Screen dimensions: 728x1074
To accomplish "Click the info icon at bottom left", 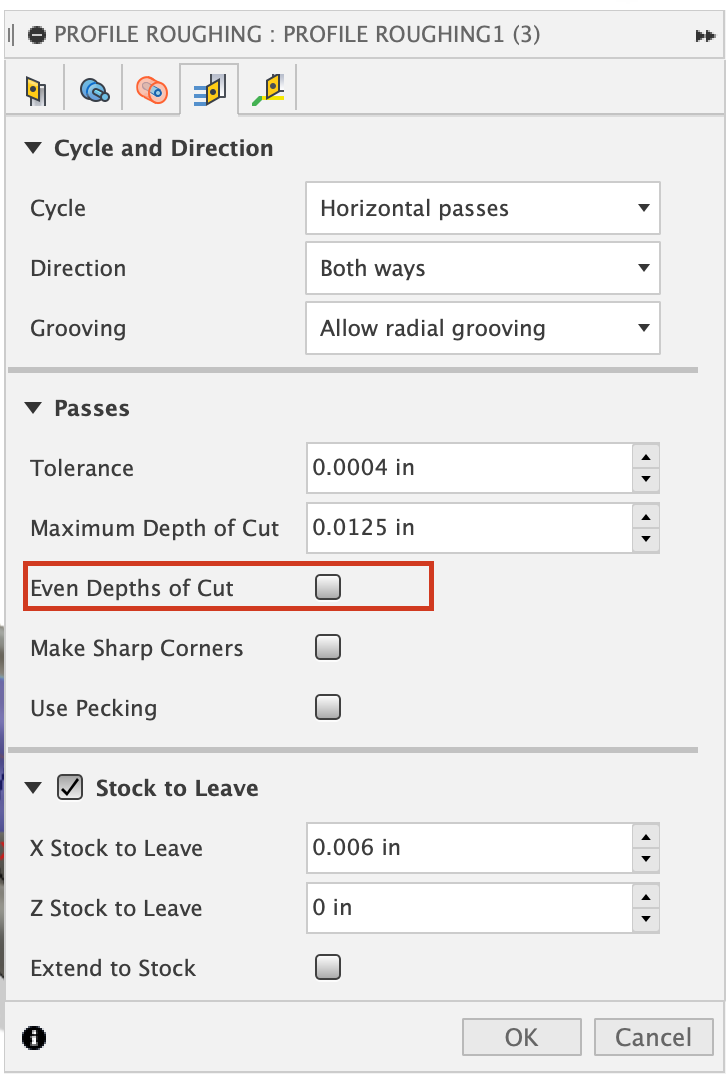I will [x=33, y=1038].
